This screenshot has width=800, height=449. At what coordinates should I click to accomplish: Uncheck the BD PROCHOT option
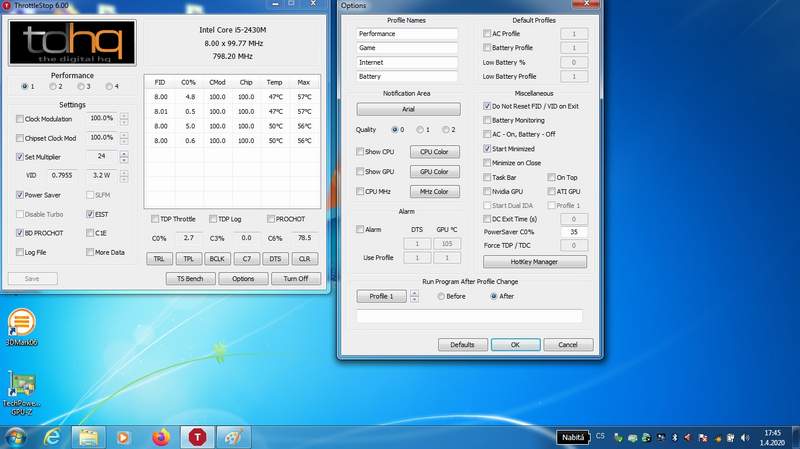(x=20, y=233)
